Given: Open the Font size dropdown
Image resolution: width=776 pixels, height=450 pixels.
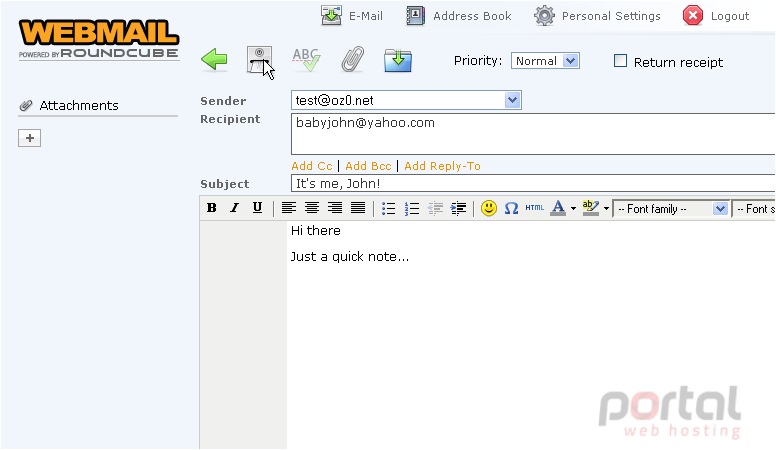Looking at the screenshot, I should click(754, 209).
